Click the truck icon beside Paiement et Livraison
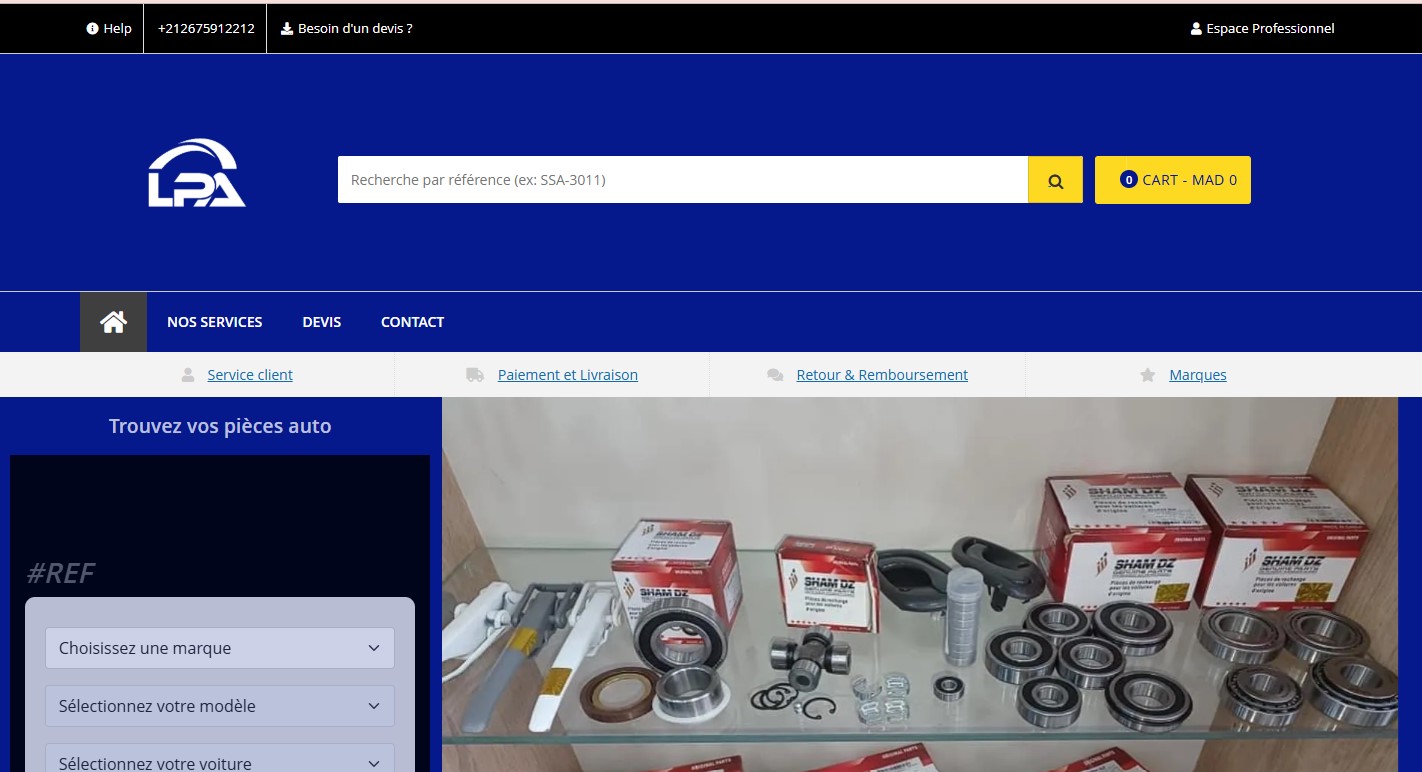1422x772 pixels. (475, 375)
